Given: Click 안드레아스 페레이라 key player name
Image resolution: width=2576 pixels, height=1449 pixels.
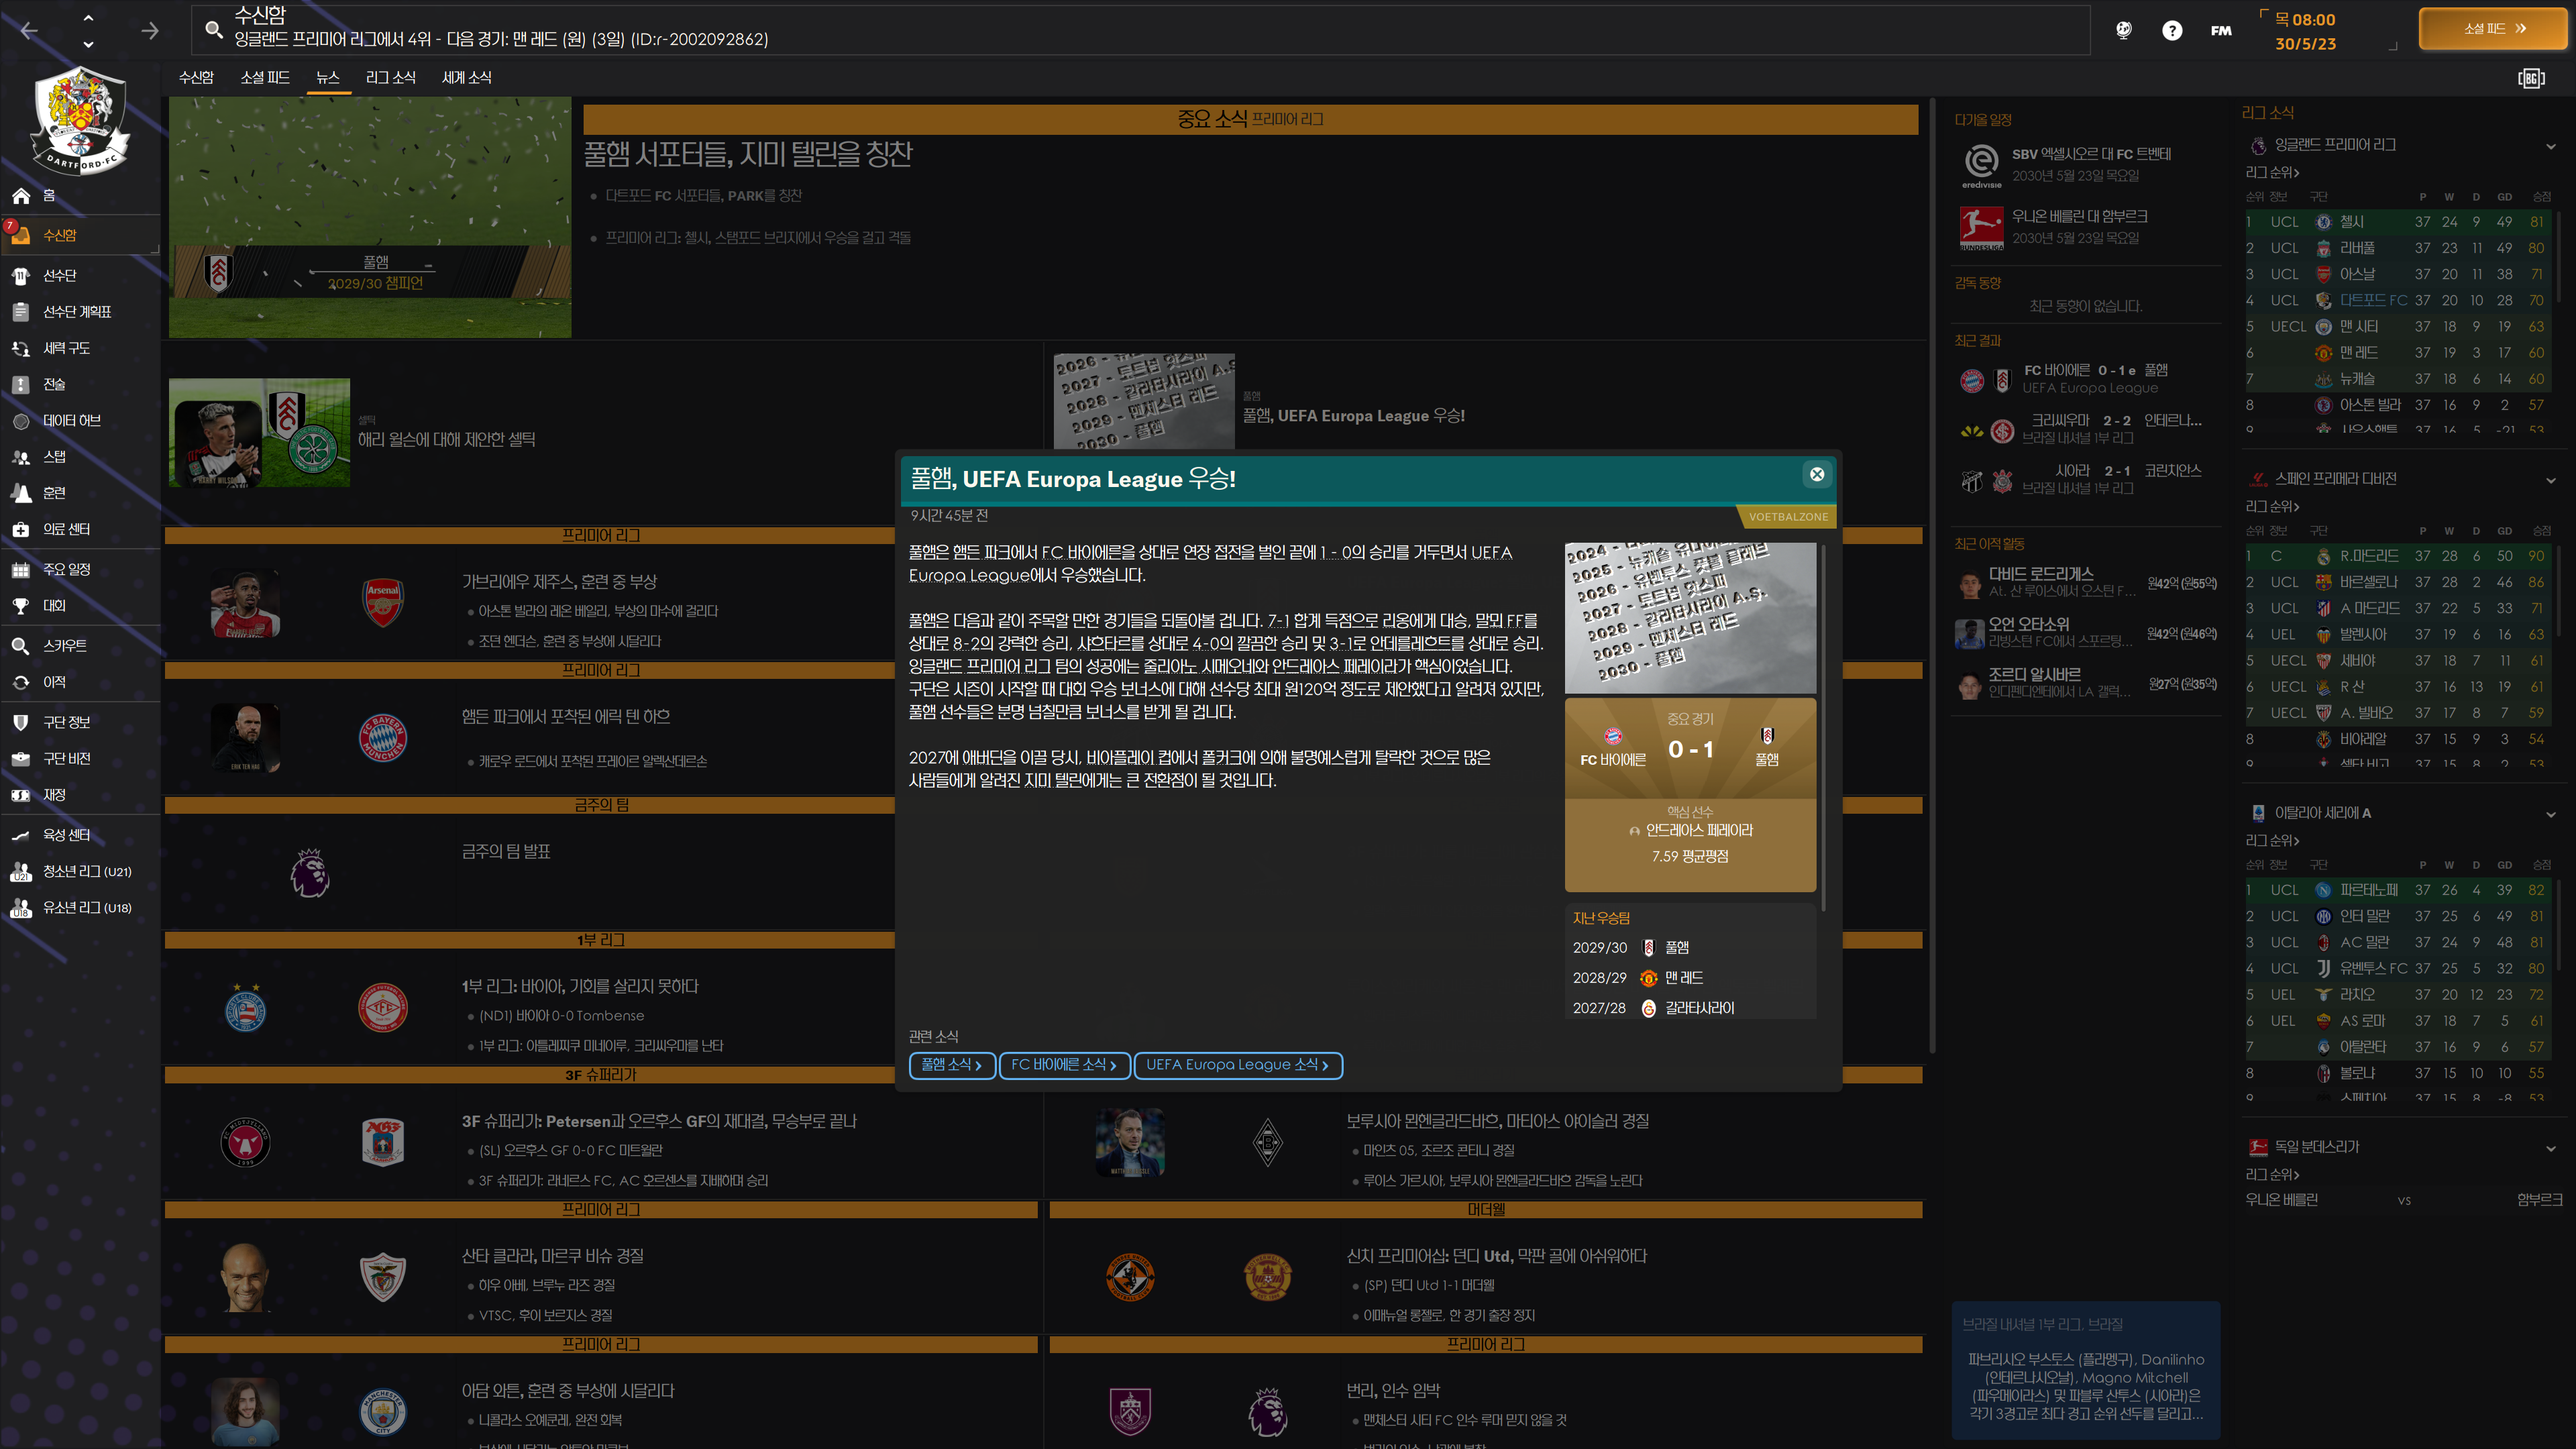Looking at the screenshot, I should (x=1699, y=830).
